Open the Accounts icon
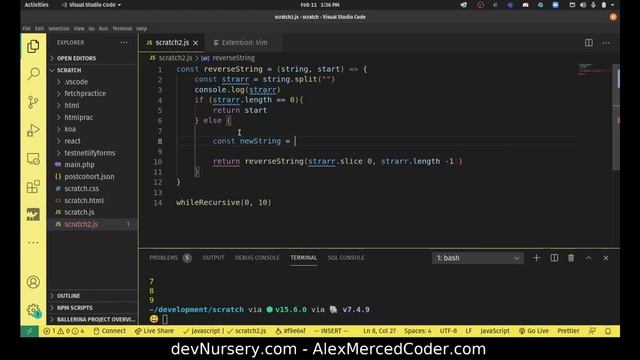The width and height of the screenshot is (640, 360). click(33, 282)
